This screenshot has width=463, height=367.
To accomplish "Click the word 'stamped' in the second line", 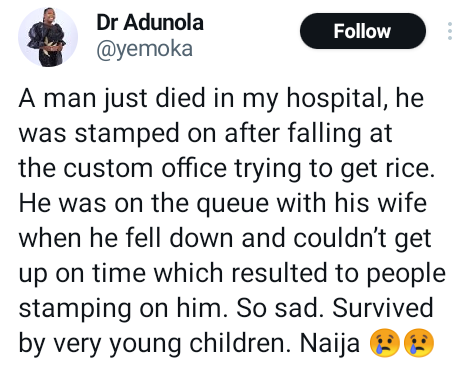I will tap(127, 134).
